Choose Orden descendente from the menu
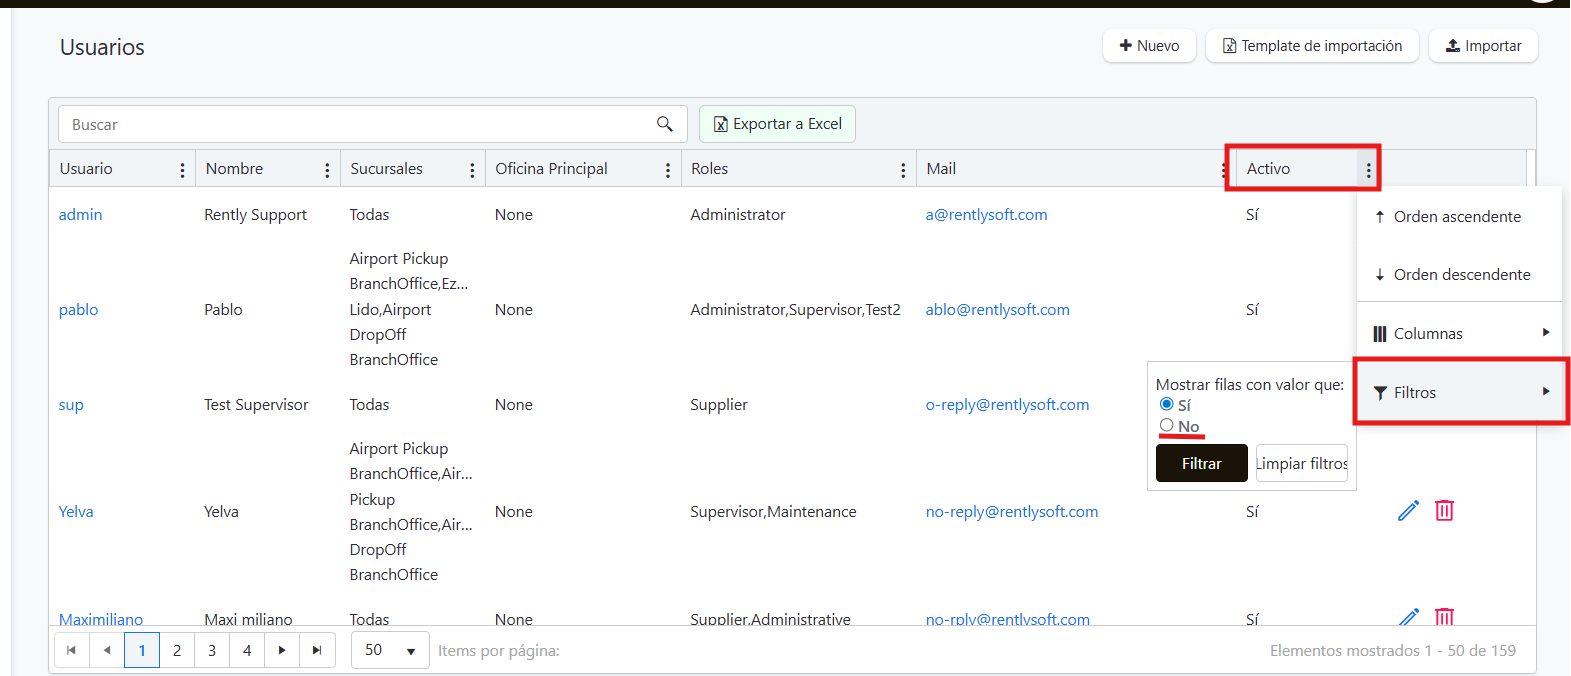The height and width of the screenshot is (676, 1571). click(1460, 275)
